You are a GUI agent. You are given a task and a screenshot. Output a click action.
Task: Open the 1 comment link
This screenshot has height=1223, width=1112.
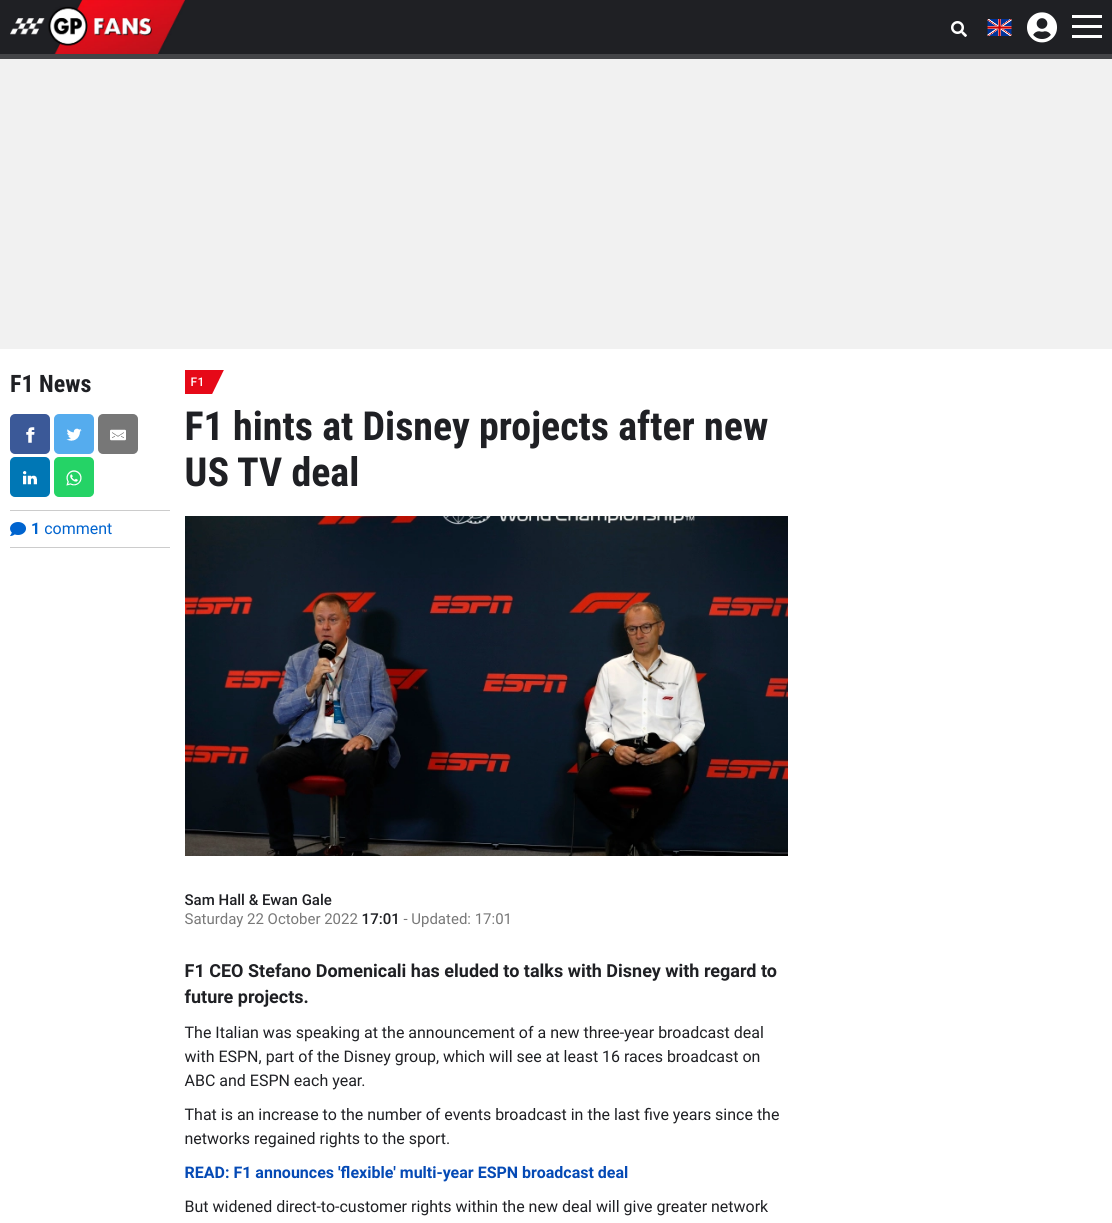tap(61, 529)
